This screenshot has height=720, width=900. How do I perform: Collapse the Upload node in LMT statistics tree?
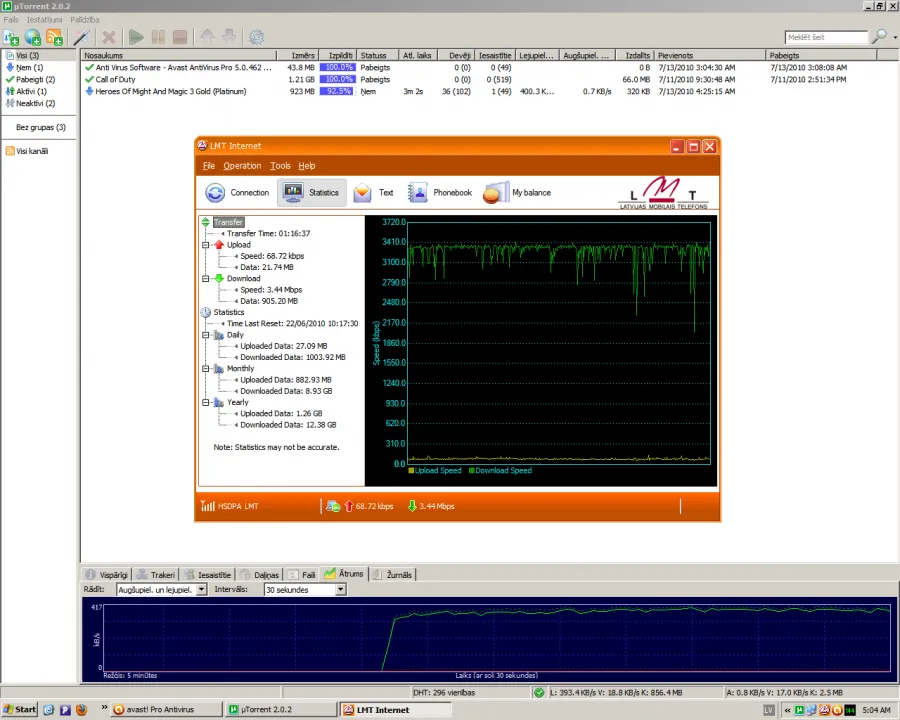coord(205,245)
